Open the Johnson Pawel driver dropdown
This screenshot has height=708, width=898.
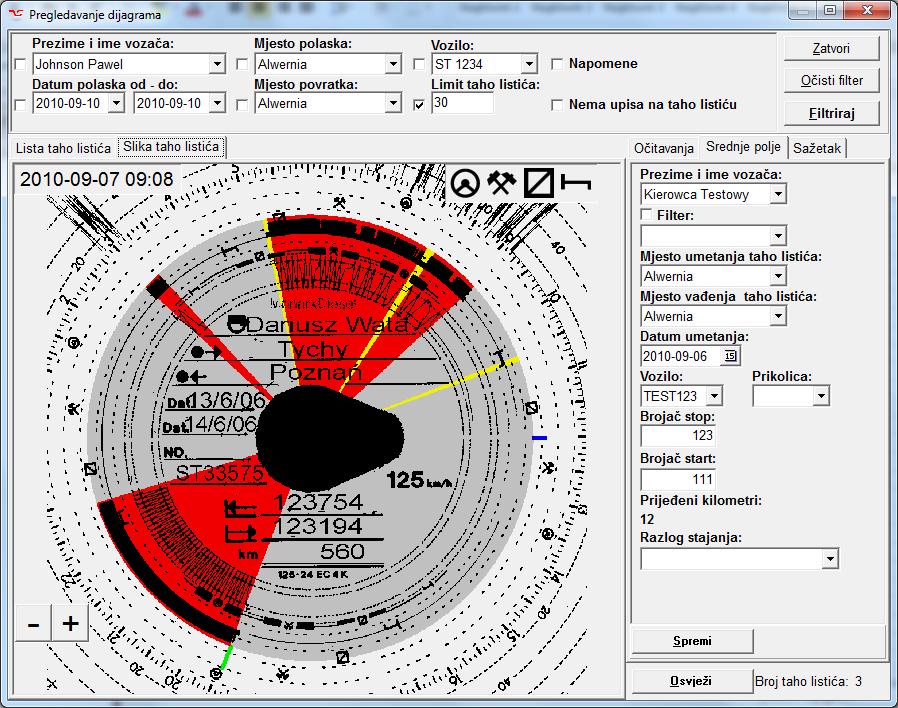[217, 64]
